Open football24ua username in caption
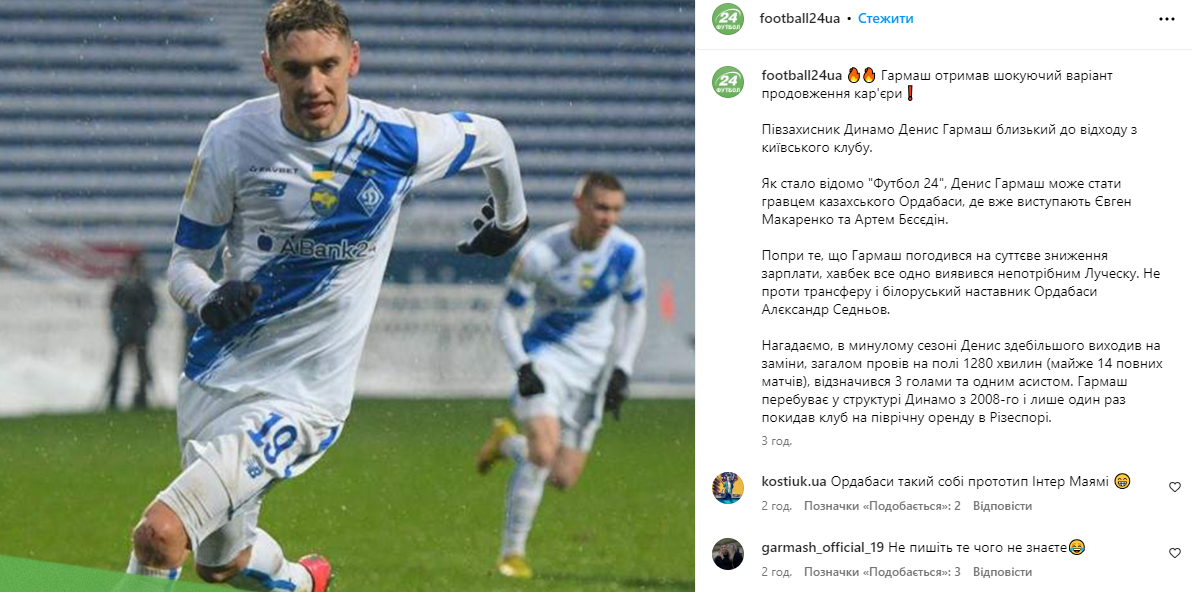This screenshot has height=592, width=1192. pyautogui.click(x=801, y=75)
